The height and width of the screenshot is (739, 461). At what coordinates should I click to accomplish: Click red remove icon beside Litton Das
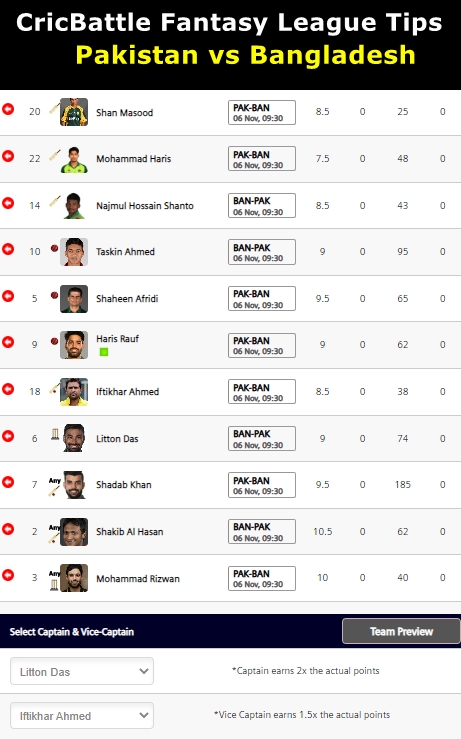(8, 436)
